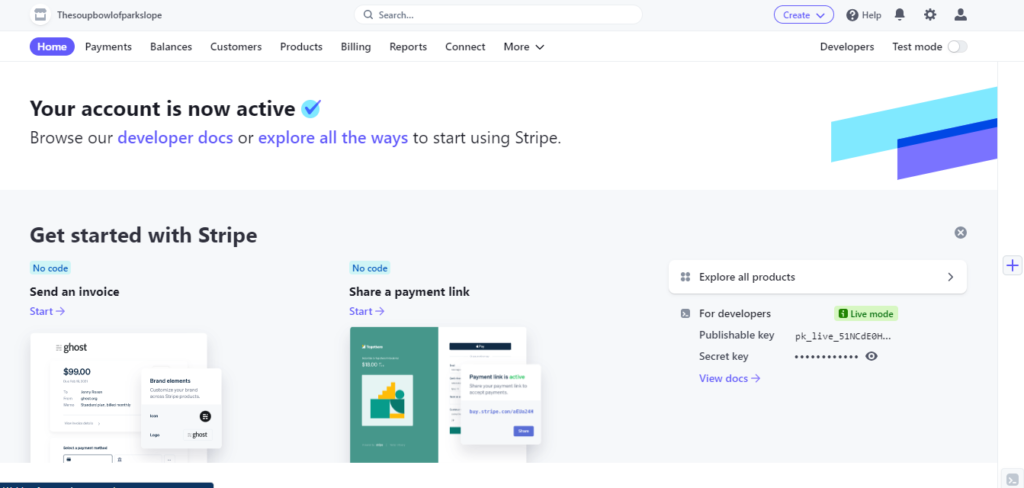The height and width of the screenshot is (488, 1024).
Task: Click the For developers terminal icon
Action: point(685,314)
